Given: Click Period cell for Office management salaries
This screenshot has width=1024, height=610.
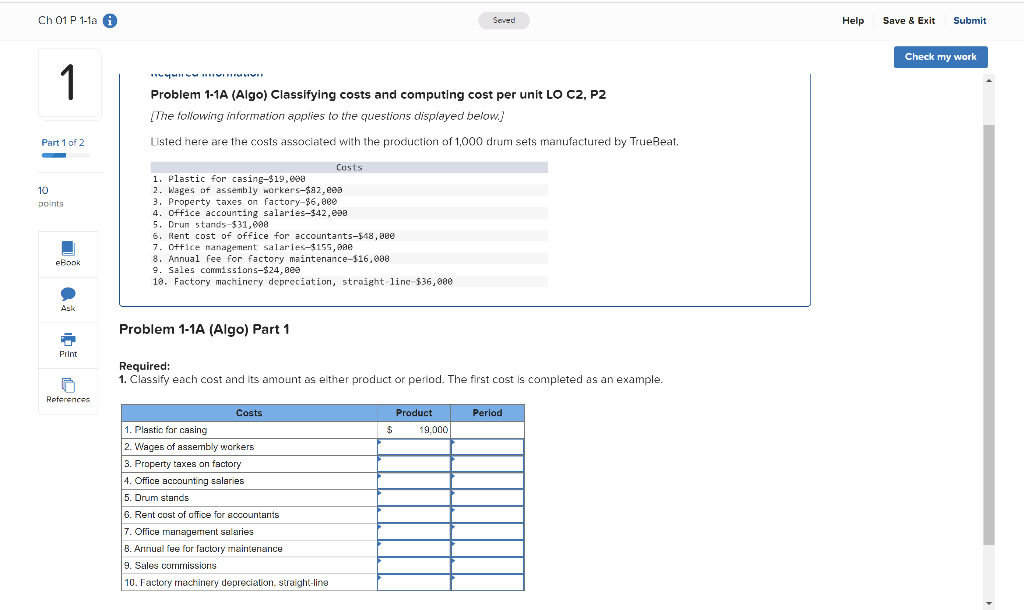Looking at the screenshot, I should coord(487,532).
